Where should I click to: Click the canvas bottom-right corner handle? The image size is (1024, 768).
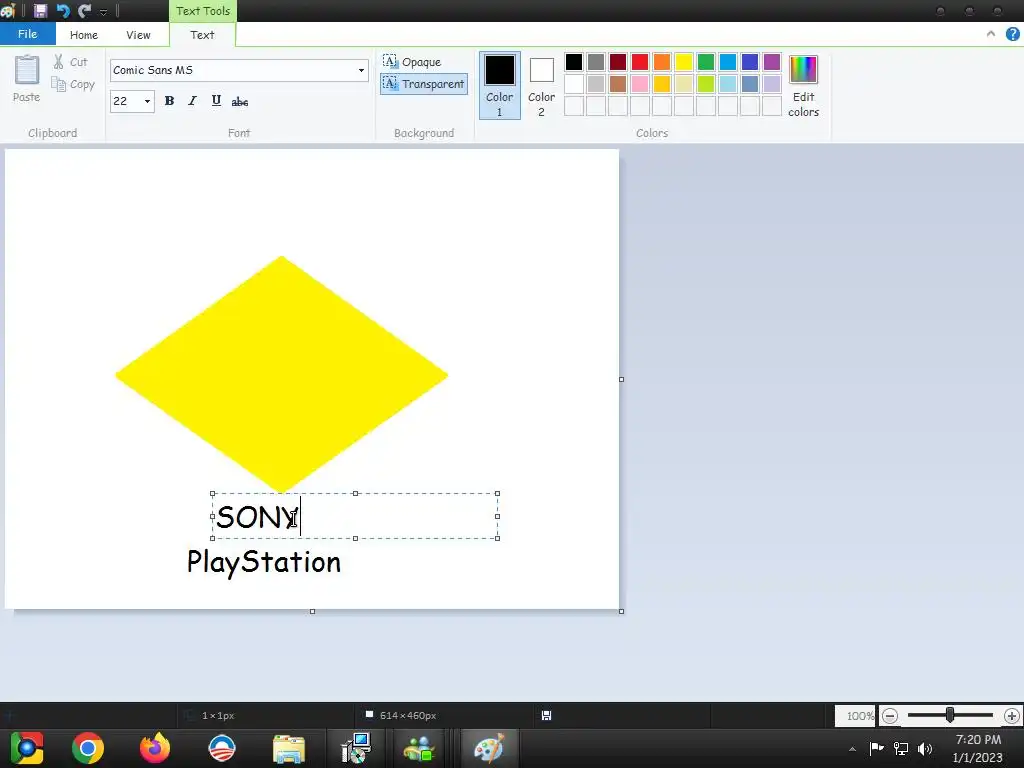[621, 611]
